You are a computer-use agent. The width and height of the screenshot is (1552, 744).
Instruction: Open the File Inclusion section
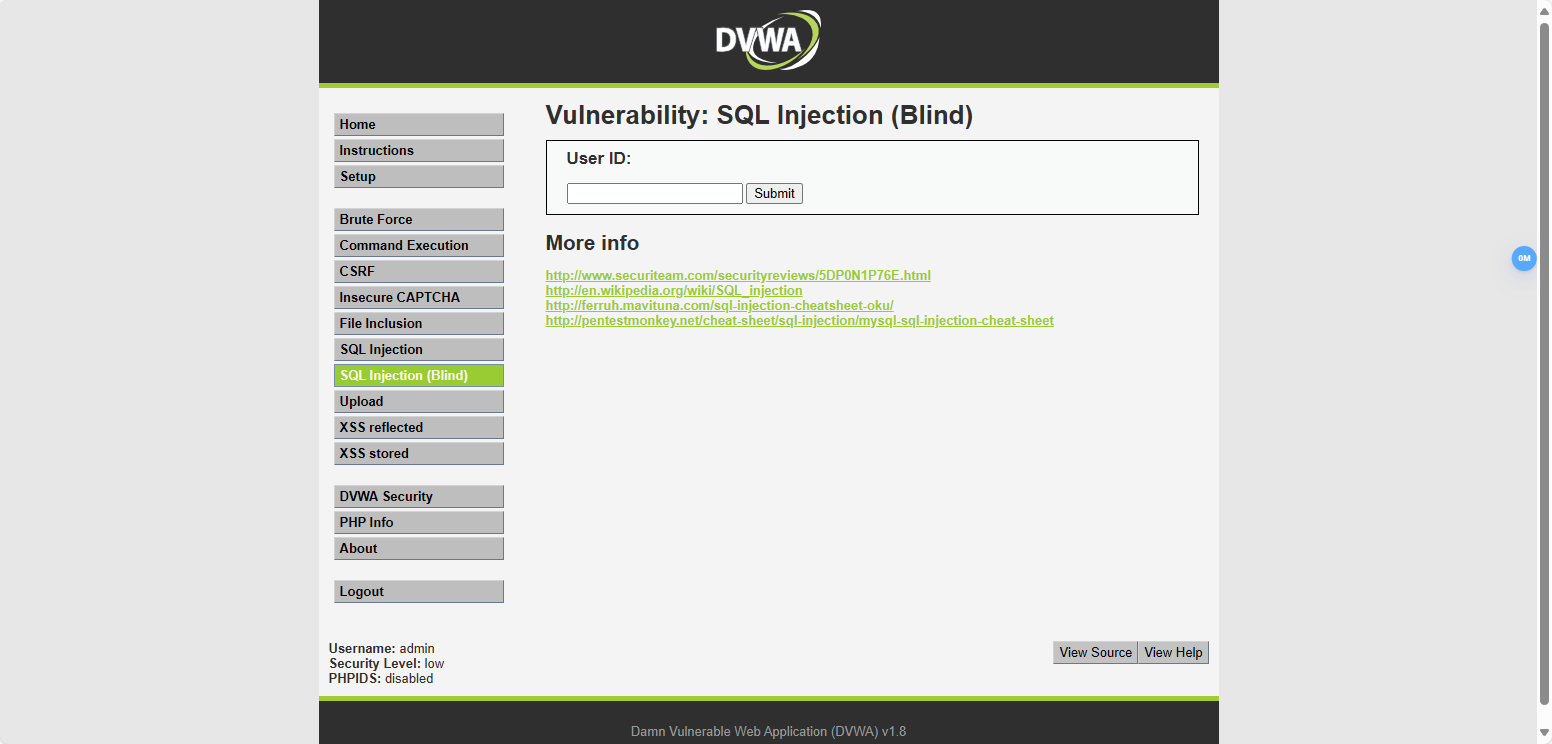pyautogui.click(x=418, y=324)
